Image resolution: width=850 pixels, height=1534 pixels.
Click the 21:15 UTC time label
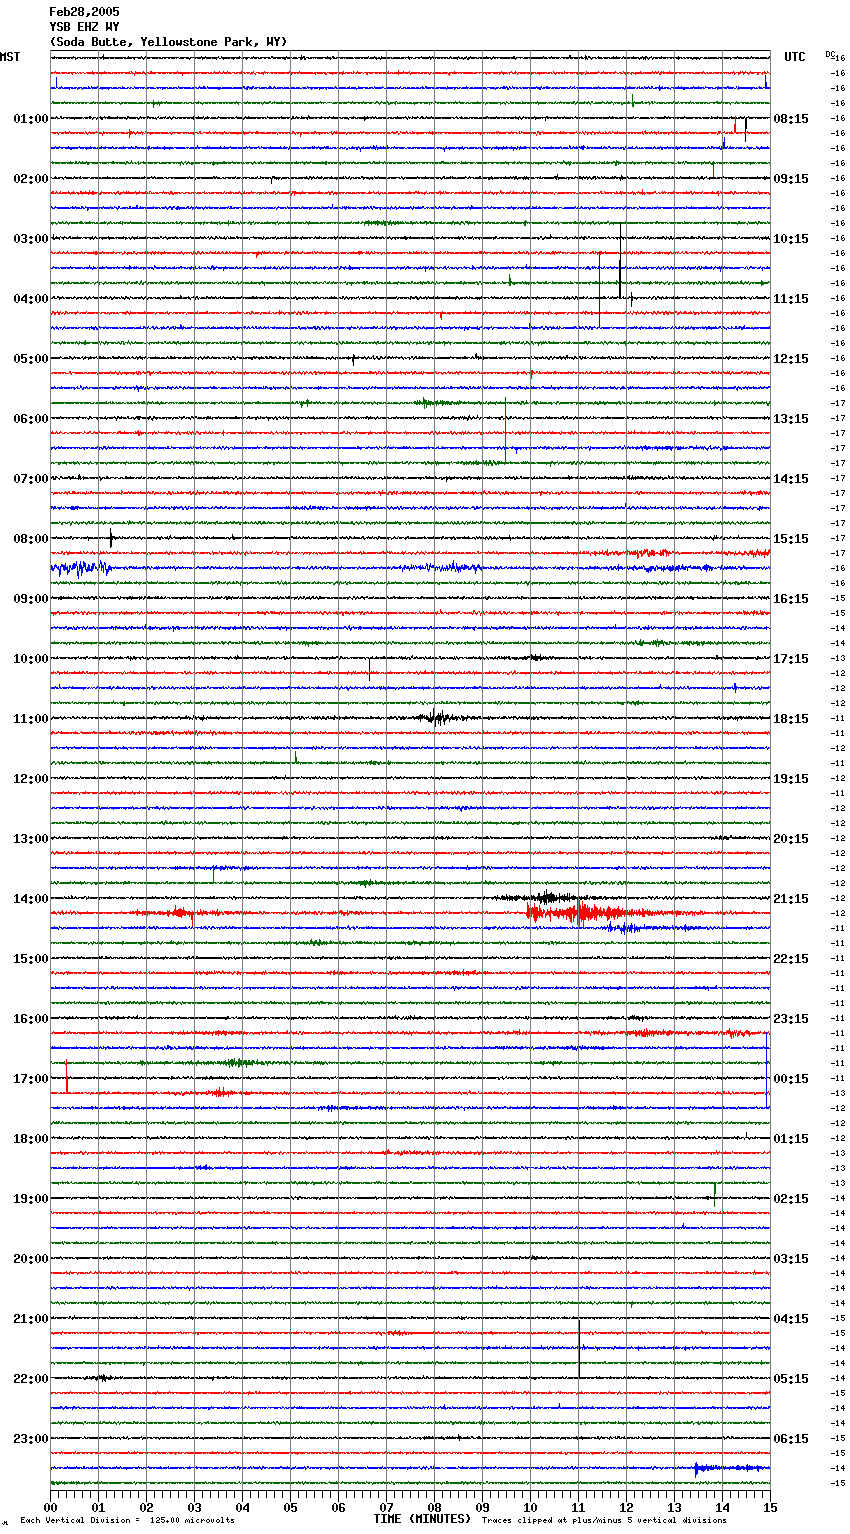tap(791, 899)
